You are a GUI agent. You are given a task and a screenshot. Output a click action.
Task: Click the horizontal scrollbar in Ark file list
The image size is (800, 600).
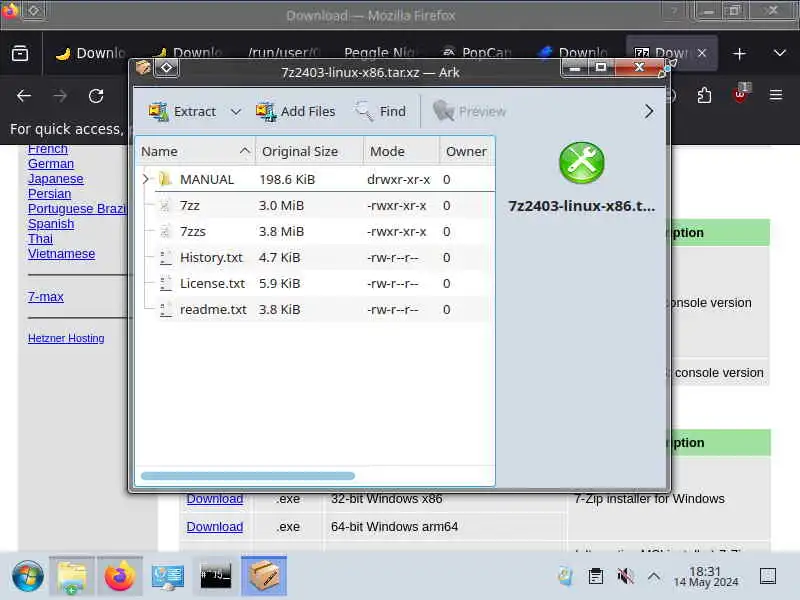pyautogui.click(x=247, y=476)
